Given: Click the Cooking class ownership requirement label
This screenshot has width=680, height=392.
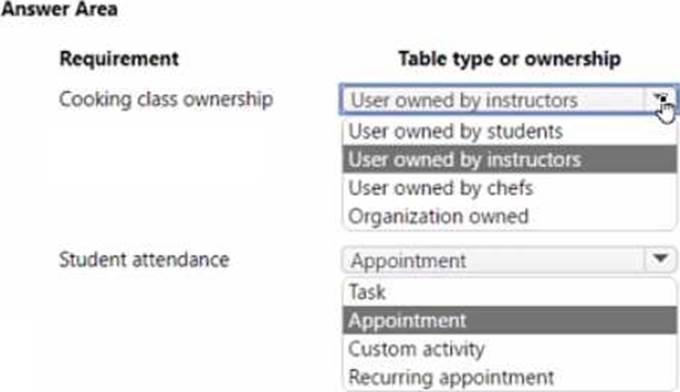Looking at the screenshot, I should tap(166, 100).
